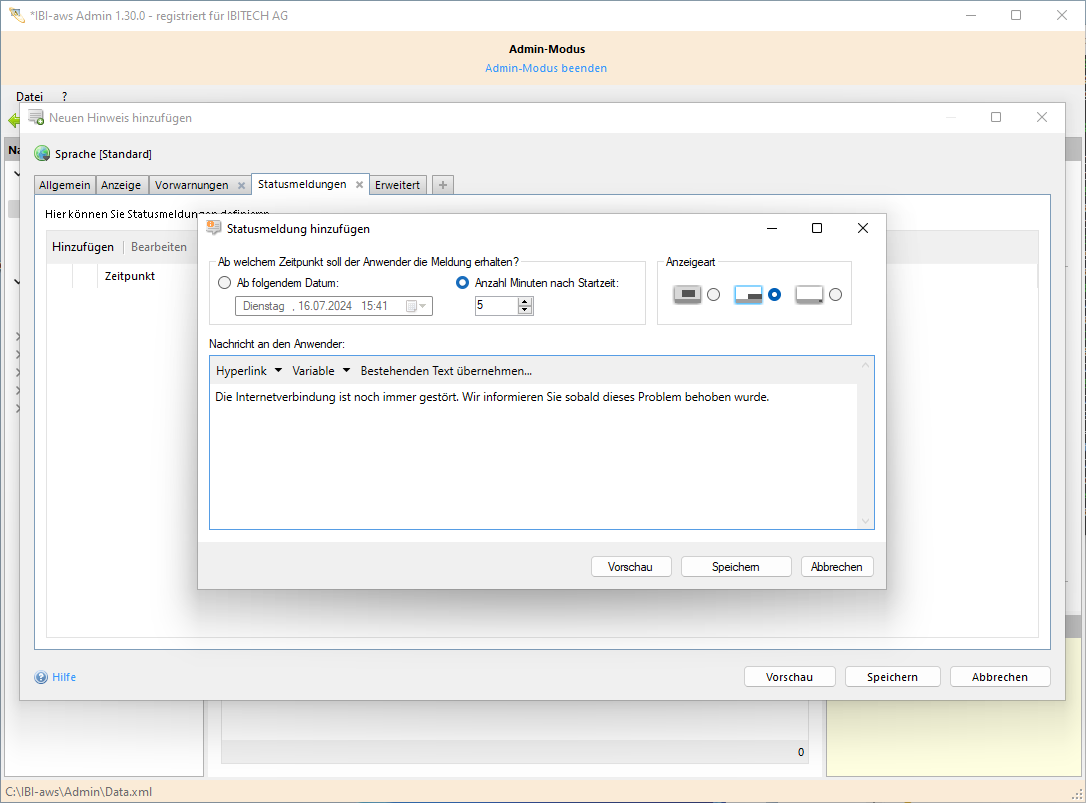Click the Sprache [Standard] globe icon

(41, 153)
